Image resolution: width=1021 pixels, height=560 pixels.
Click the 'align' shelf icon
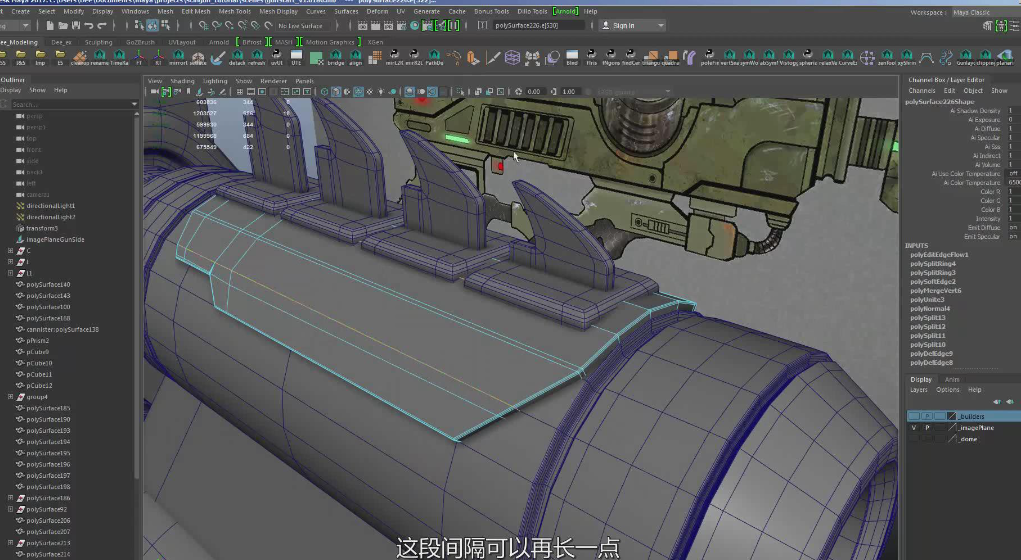click(x=355, y=57)
